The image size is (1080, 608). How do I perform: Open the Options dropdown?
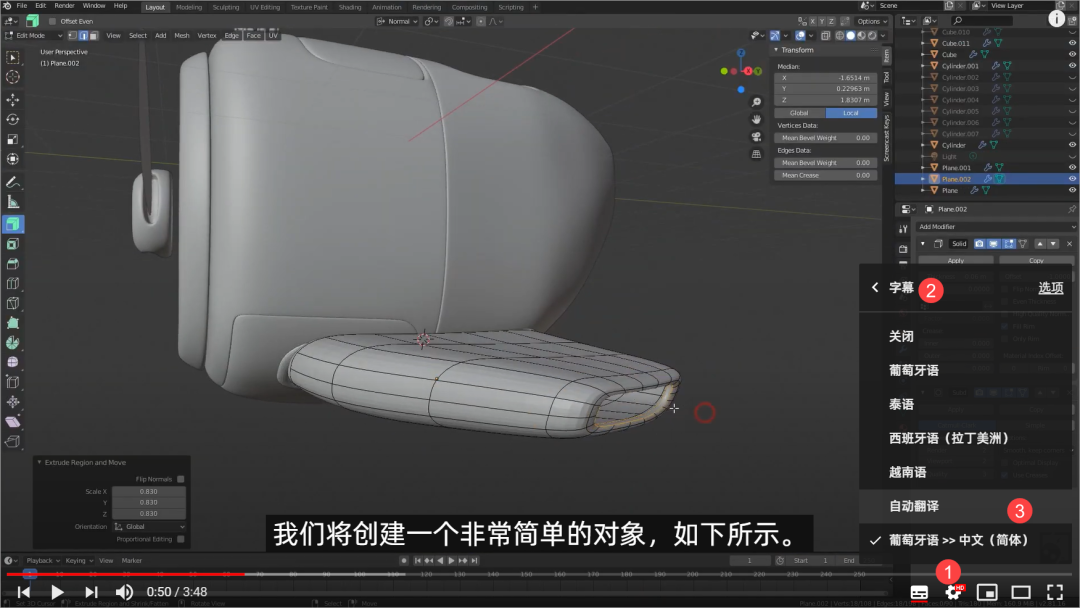(872, 21)
